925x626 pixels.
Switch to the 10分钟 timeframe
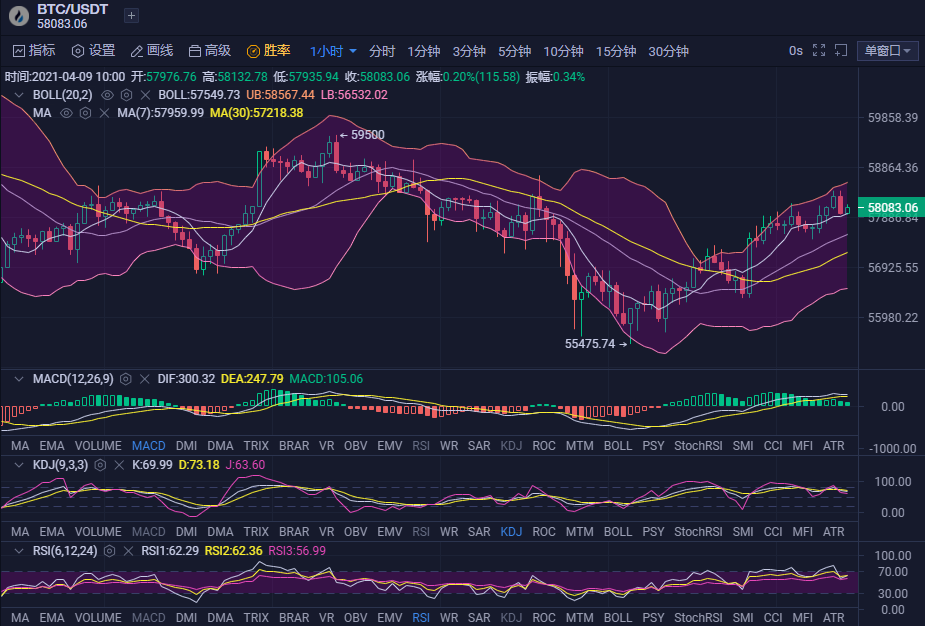563,51
